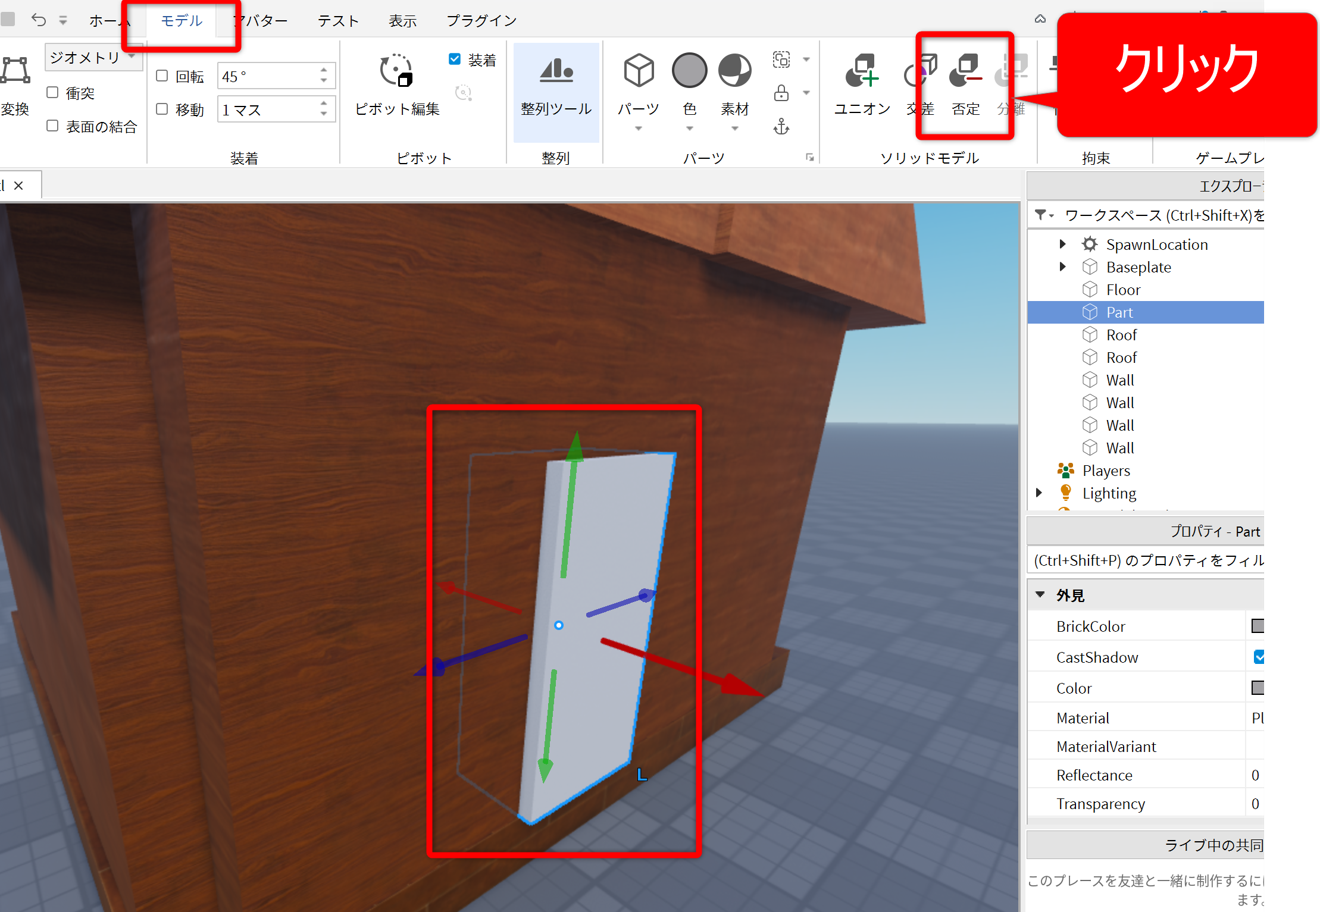Click the Negate (否定) solid model tool
This screenshot has width=1320, height=912.
pos(966,73)
